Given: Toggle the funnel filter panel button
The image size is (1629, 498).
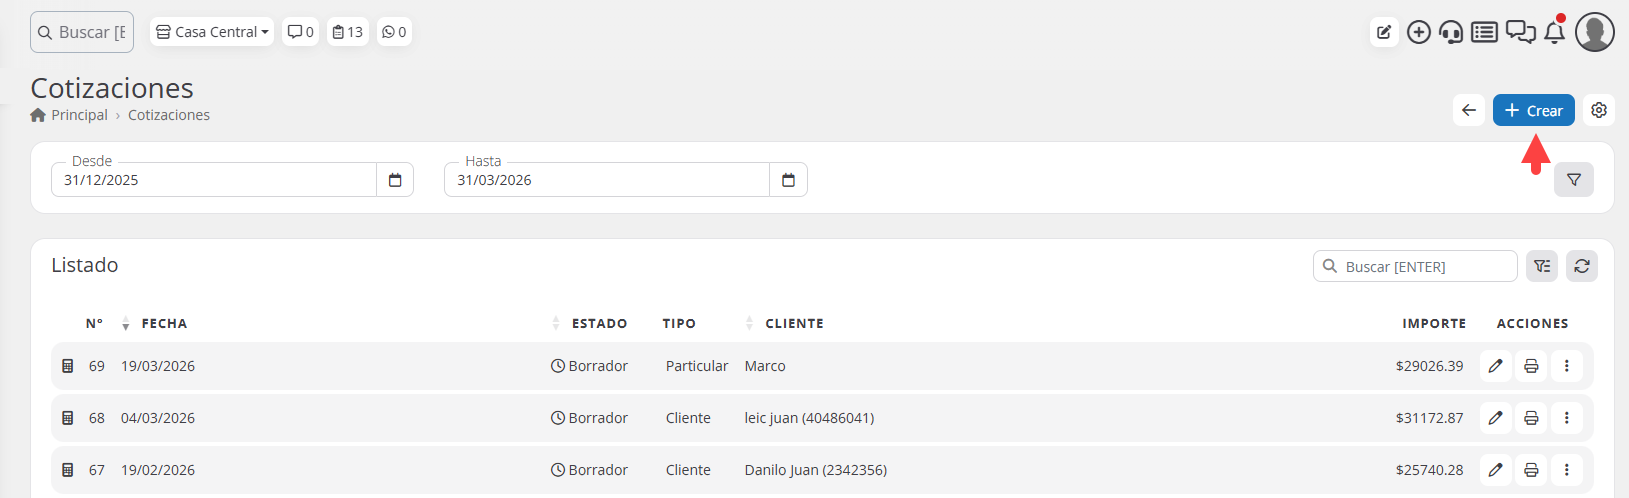Looking at the screenshot, I should click(1573, 180).
